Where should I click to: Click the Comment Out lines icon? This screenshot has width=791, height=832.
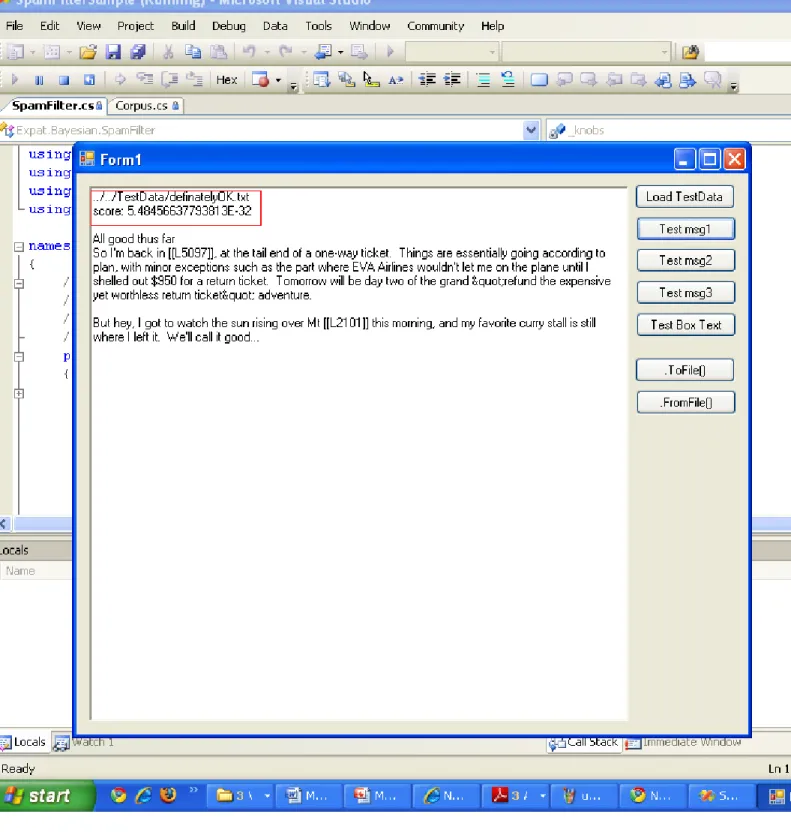pos(483,80)
